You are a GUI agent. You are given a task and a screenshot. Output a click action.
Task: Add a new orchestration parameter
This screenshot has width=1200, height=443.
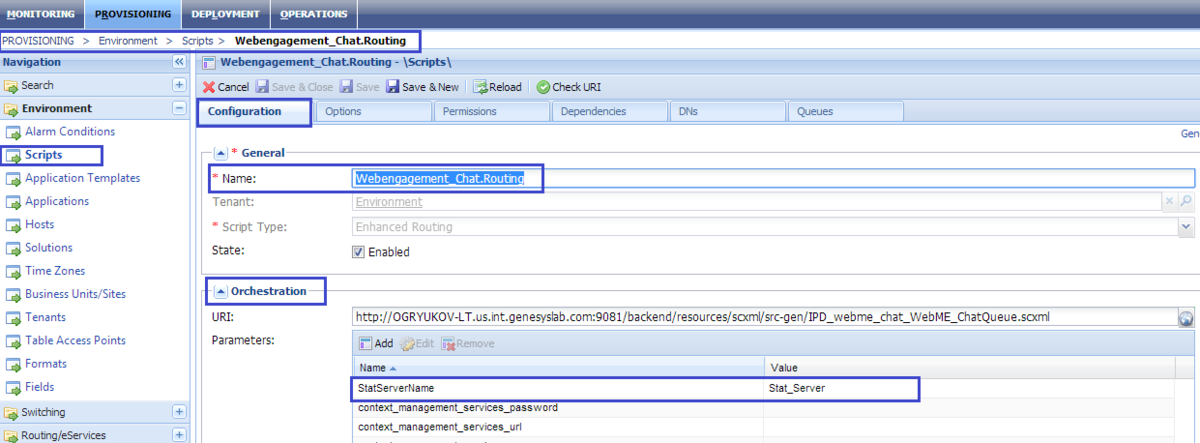coord(375,343)
